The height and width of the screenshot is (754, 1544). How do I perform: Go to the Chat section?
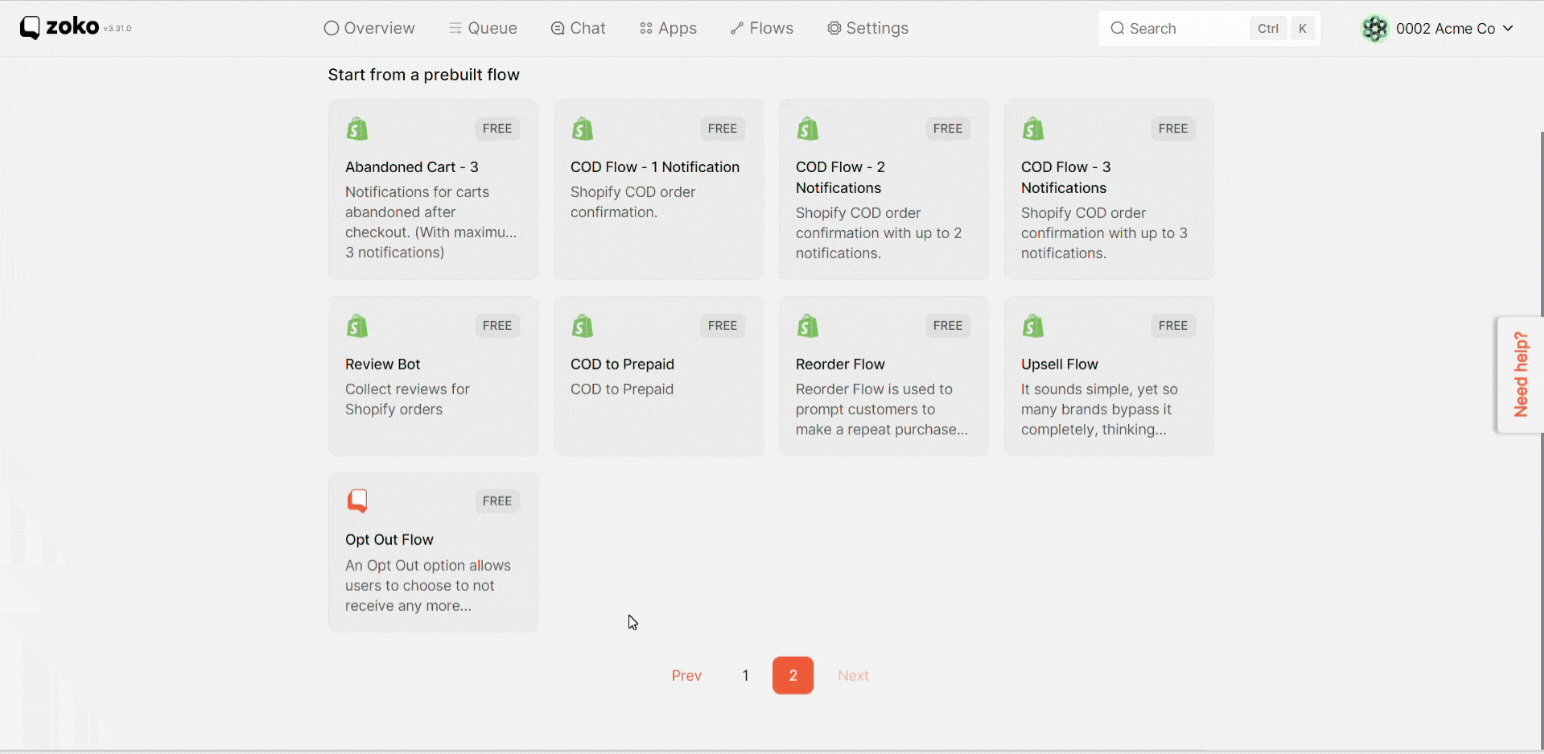point(578,28)
